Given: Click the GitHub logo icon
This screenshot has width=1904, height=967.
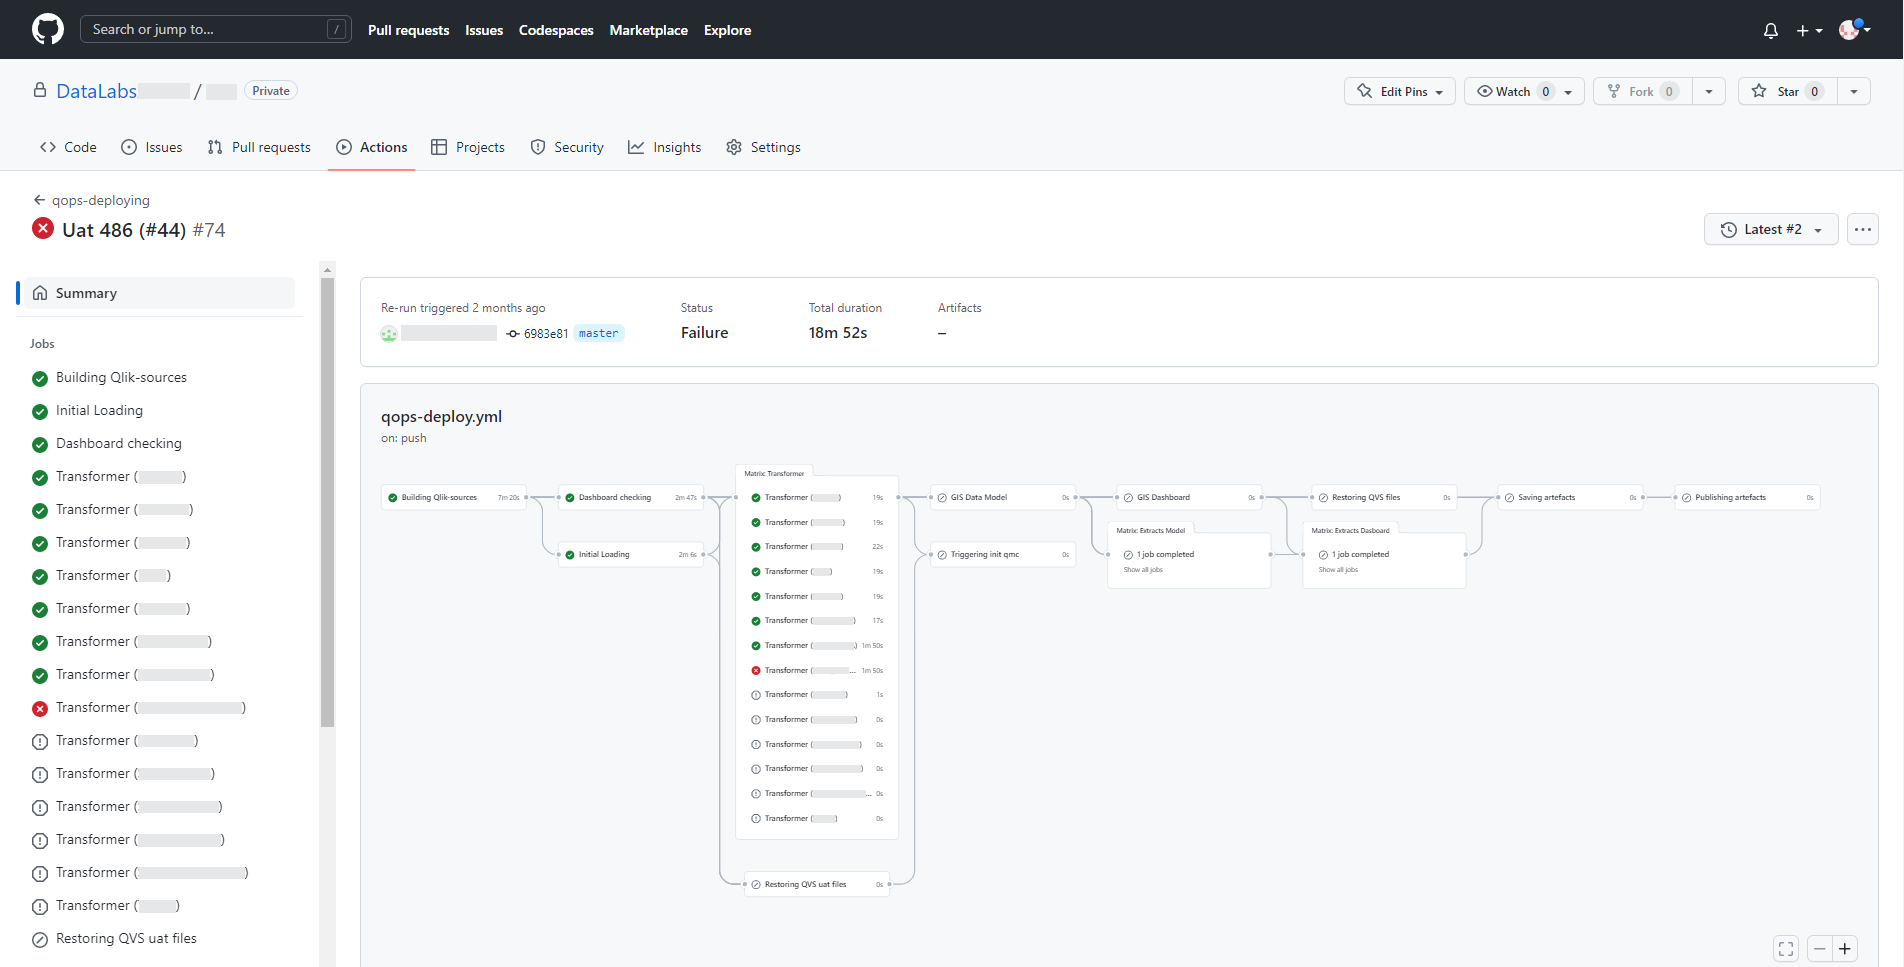Looking at the screenshot, I should click(47, 29).
